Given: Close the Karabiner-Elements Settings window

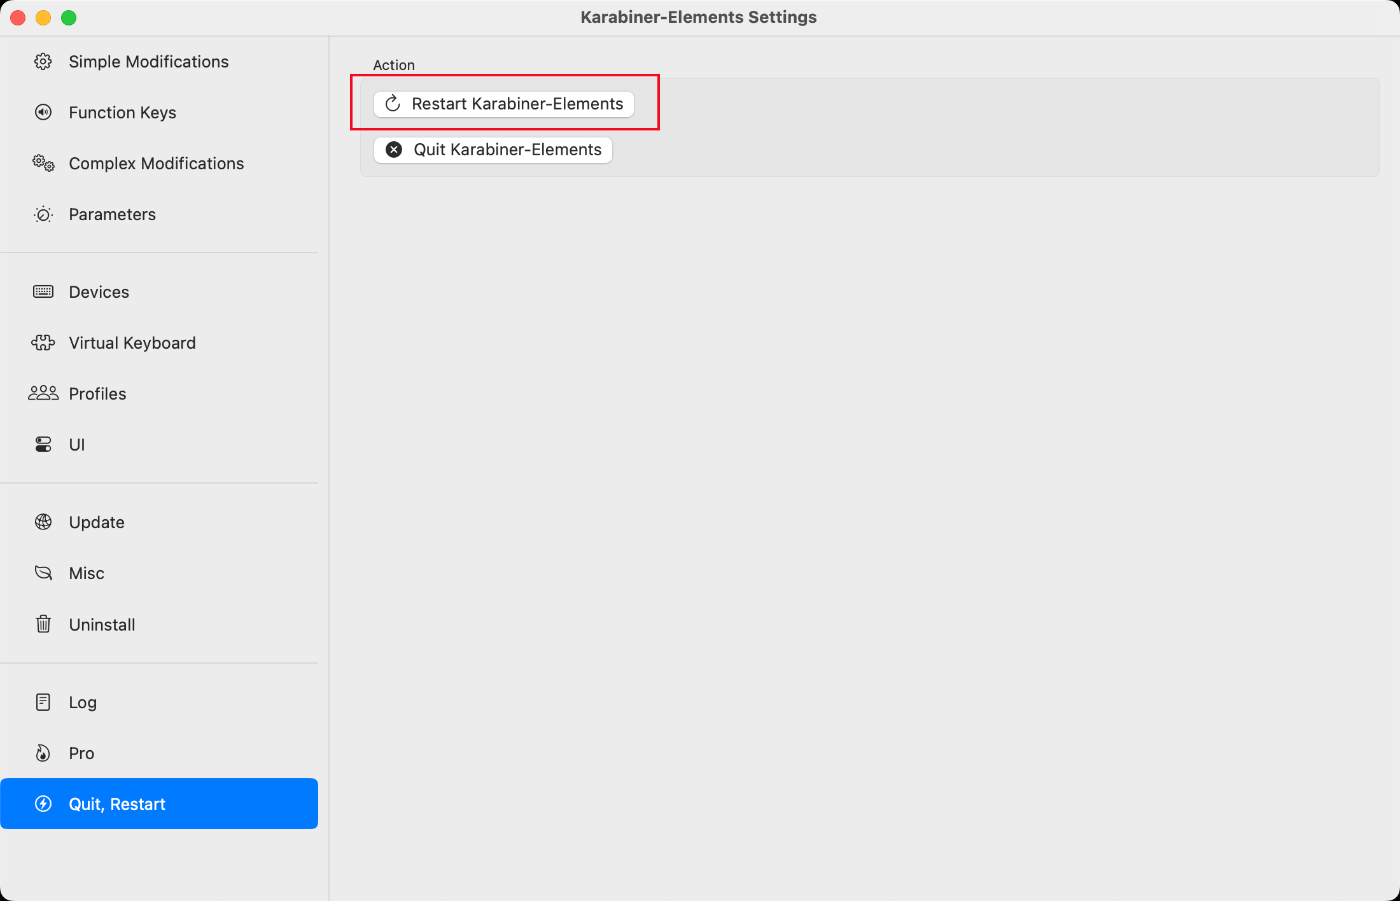Looking at the screenshot, I should 17,17.
